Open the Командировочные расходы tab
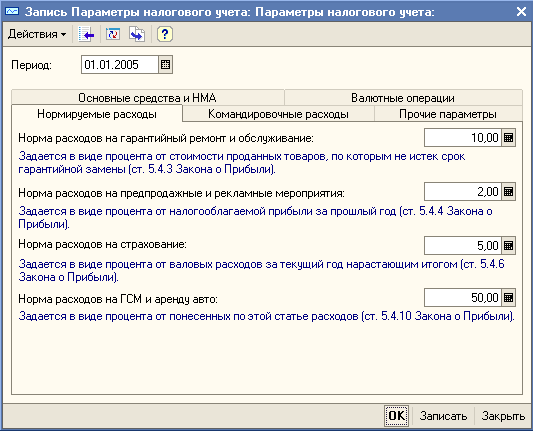The image size is (533, 431). coord(278,114)
